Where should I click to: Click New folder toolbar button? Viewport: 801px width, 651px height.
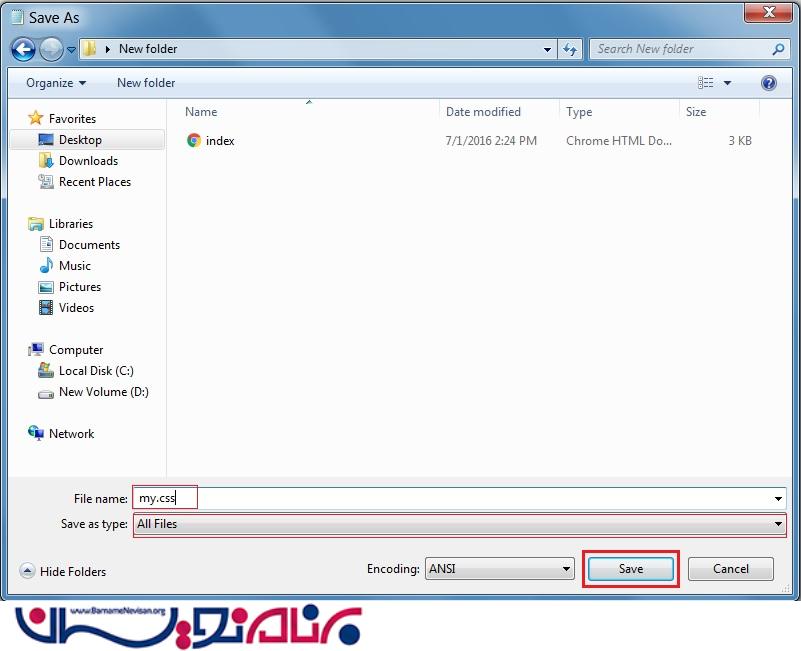pyautogui.click(x=146, y=83)
